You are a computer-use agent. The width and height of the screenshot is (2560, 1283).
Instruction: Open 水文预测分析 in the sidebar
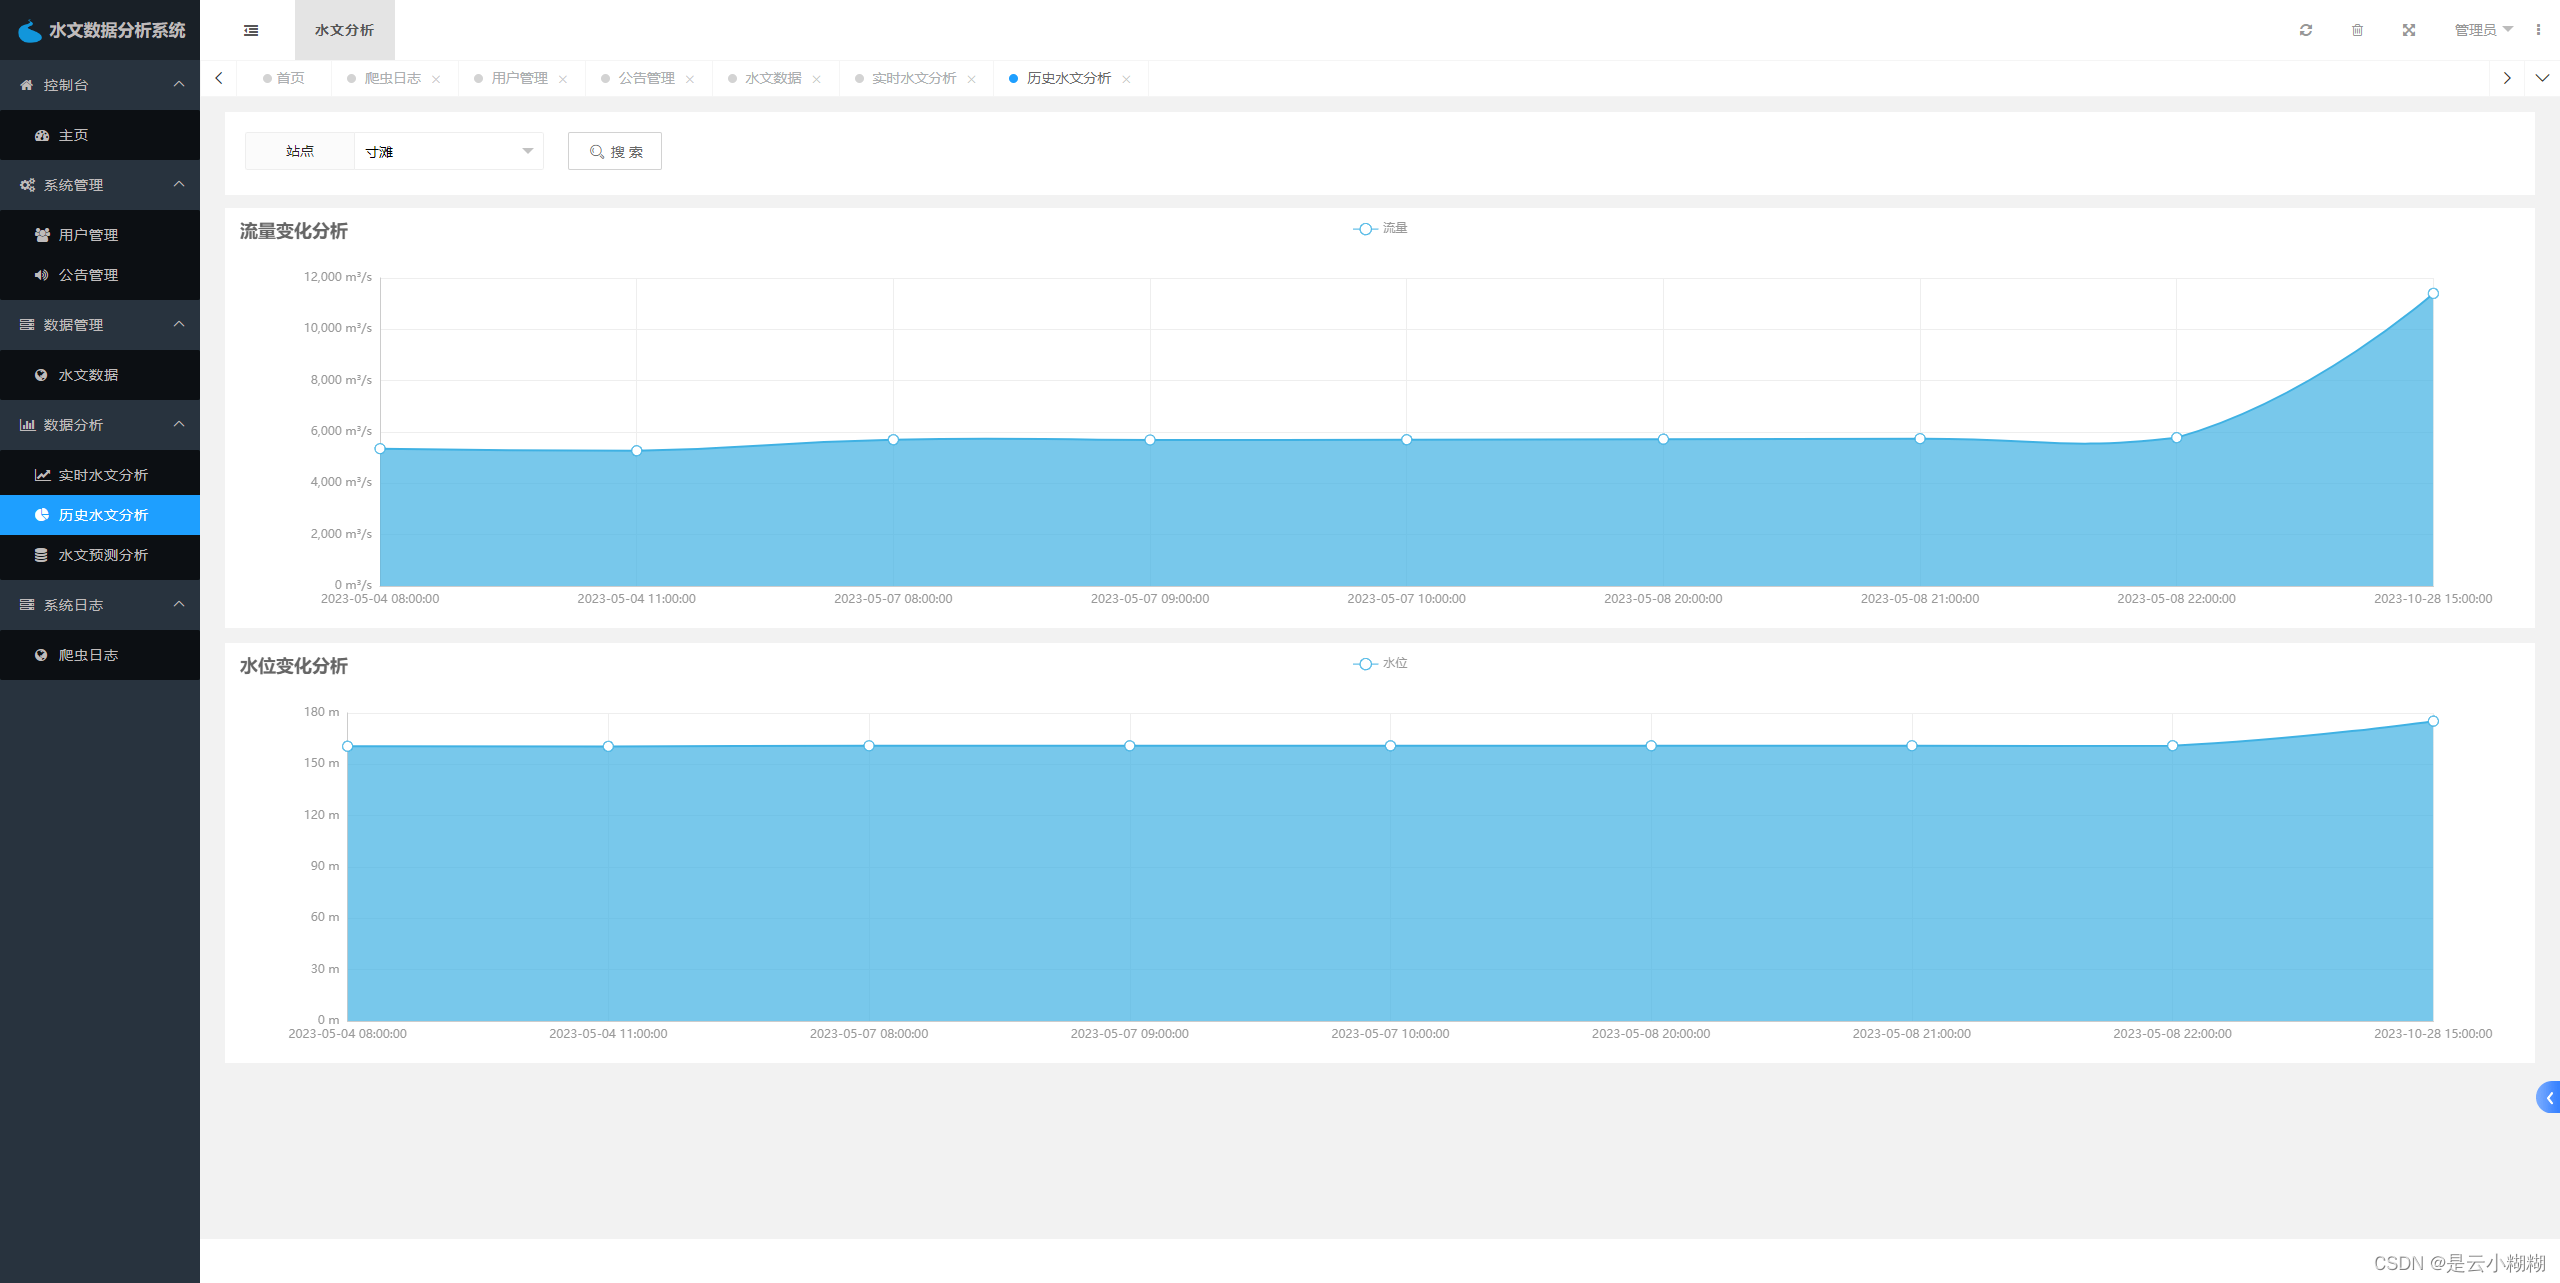pyautogui.click(x=103, y=555)
